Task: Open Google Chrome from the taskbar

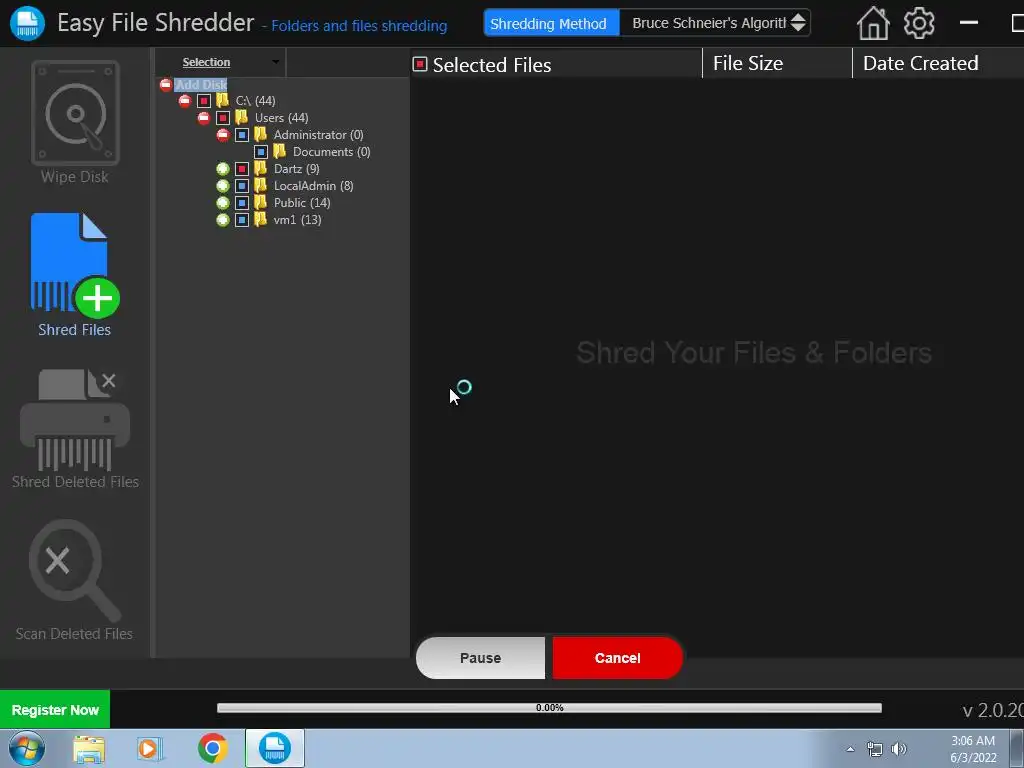Action: 212,748
